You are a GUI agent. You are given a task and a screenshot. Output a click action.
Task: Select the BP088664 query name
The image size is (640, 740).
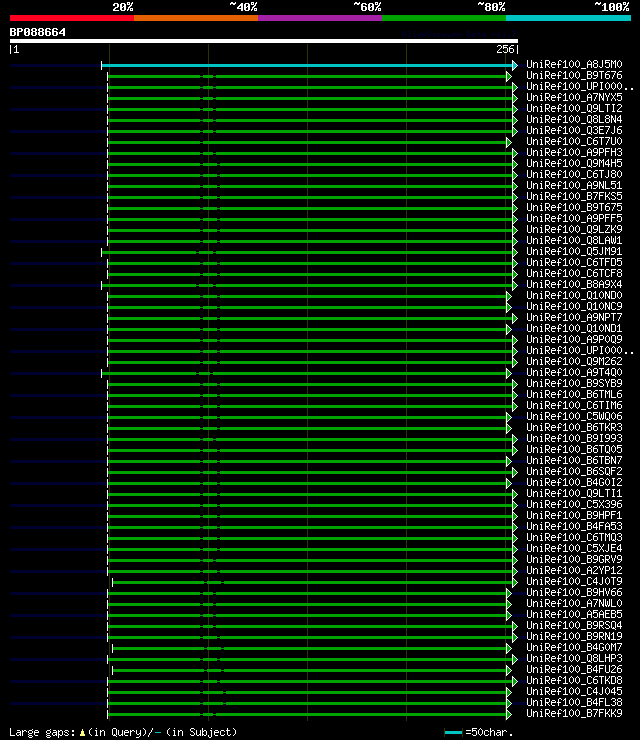click(38, 33)
